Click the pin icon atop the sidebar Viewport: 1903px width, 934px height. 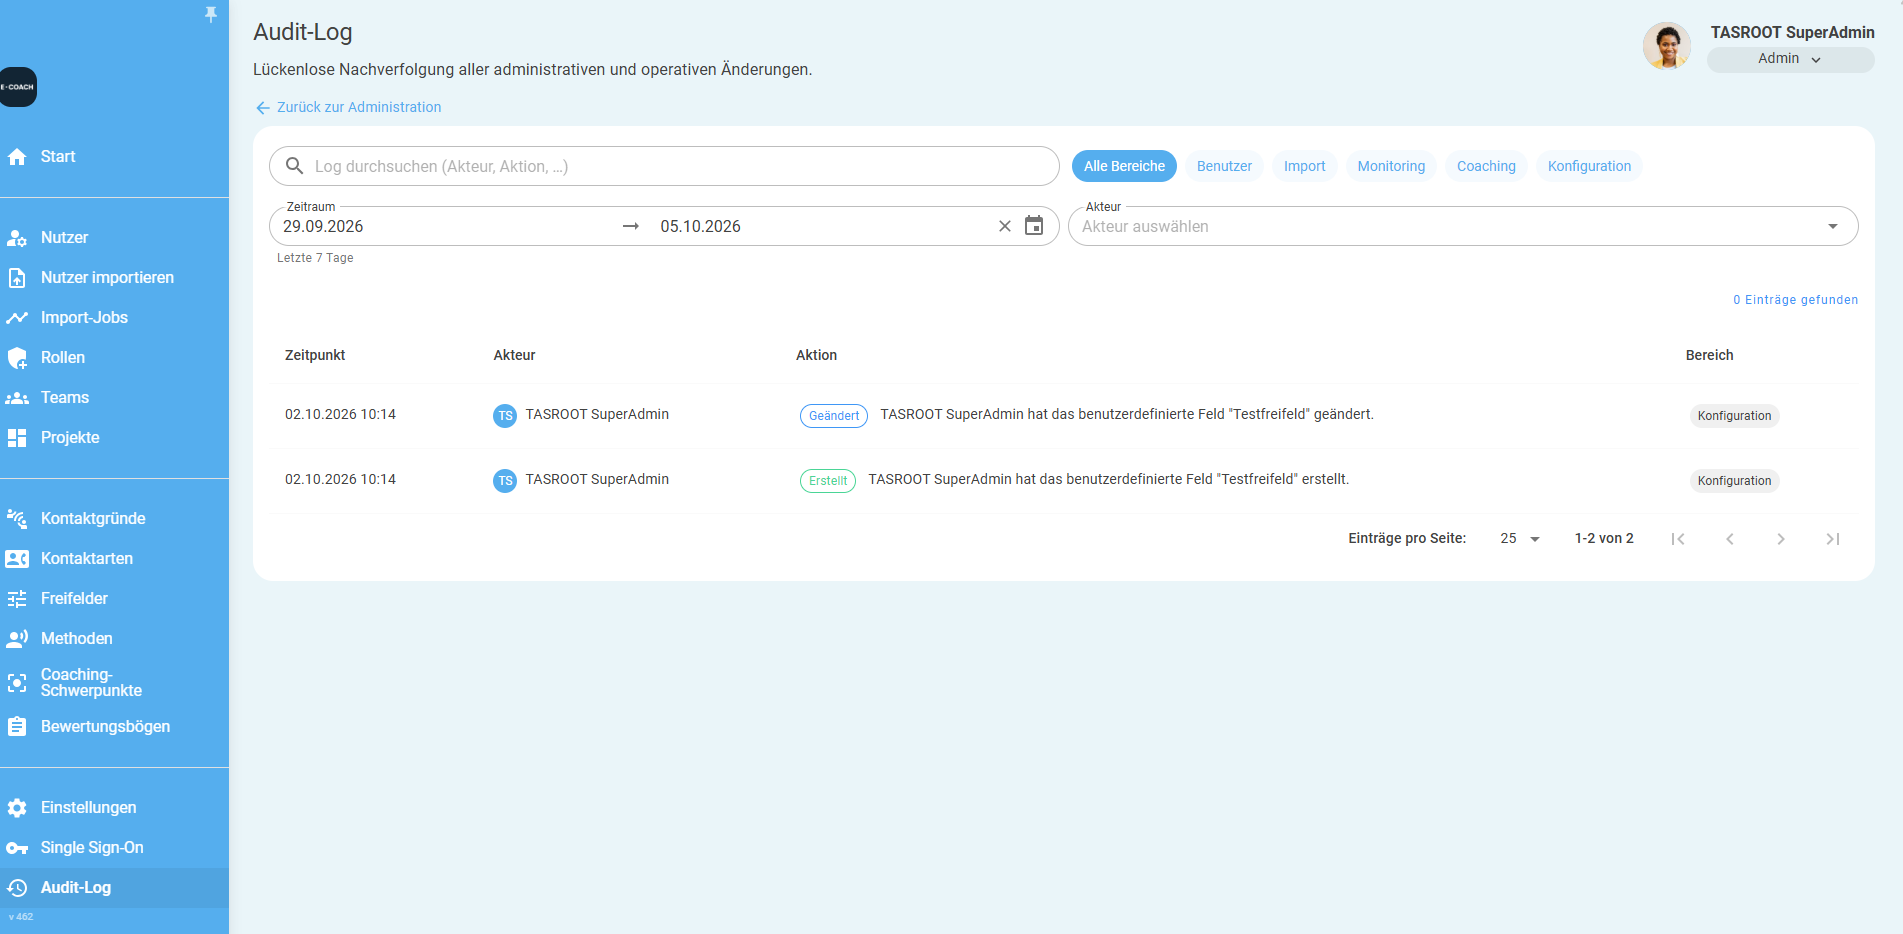coord(210,14)
